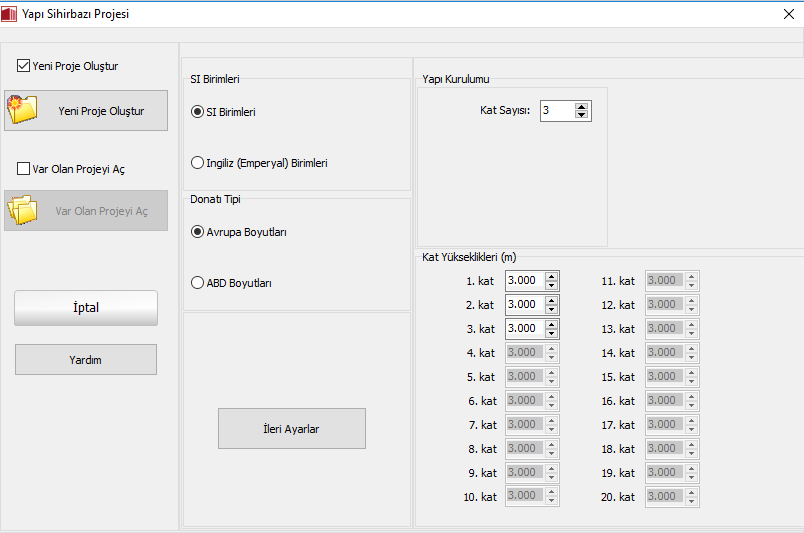Click the 2. kat height field
The height and width of the screenshot is (533, 804).
(524, 304)
